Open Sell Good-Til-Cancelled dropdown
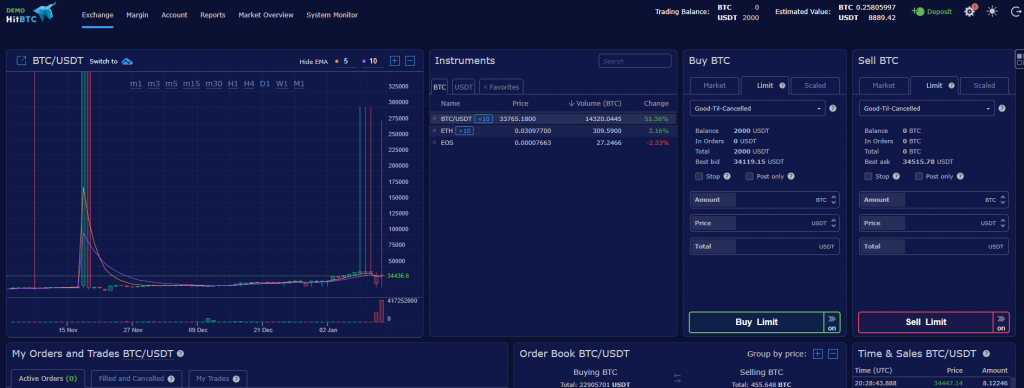Viewport: 1024px width, 388px height. 927,108
